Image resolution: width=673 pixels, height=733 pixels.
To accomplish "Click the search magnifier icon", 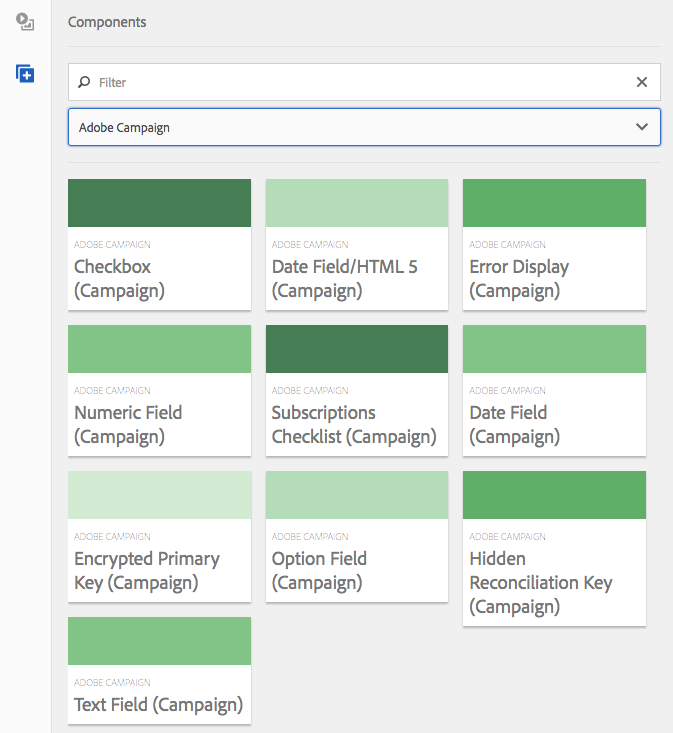I will click(84, 82).
